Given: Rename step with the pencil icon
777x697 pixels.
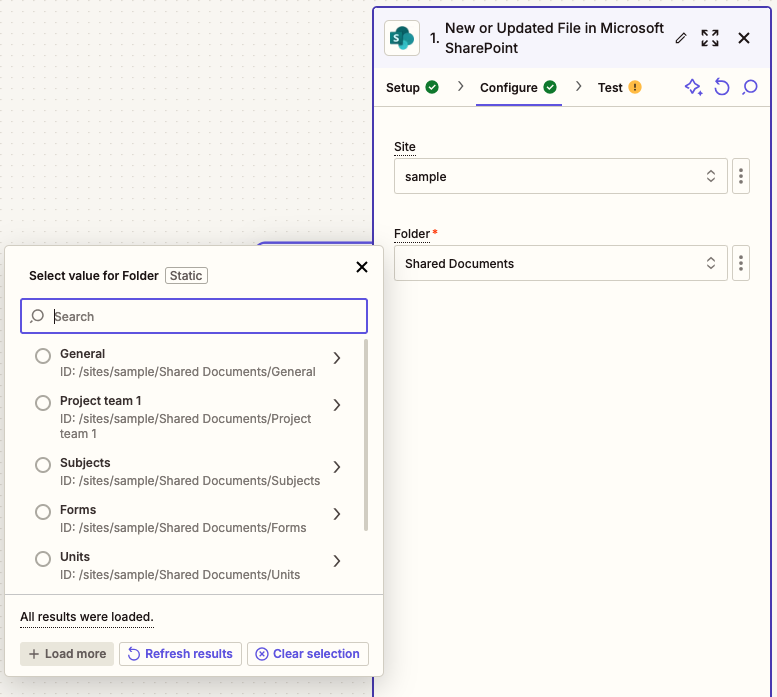Looking at the screenshot, I should (681, 38).
